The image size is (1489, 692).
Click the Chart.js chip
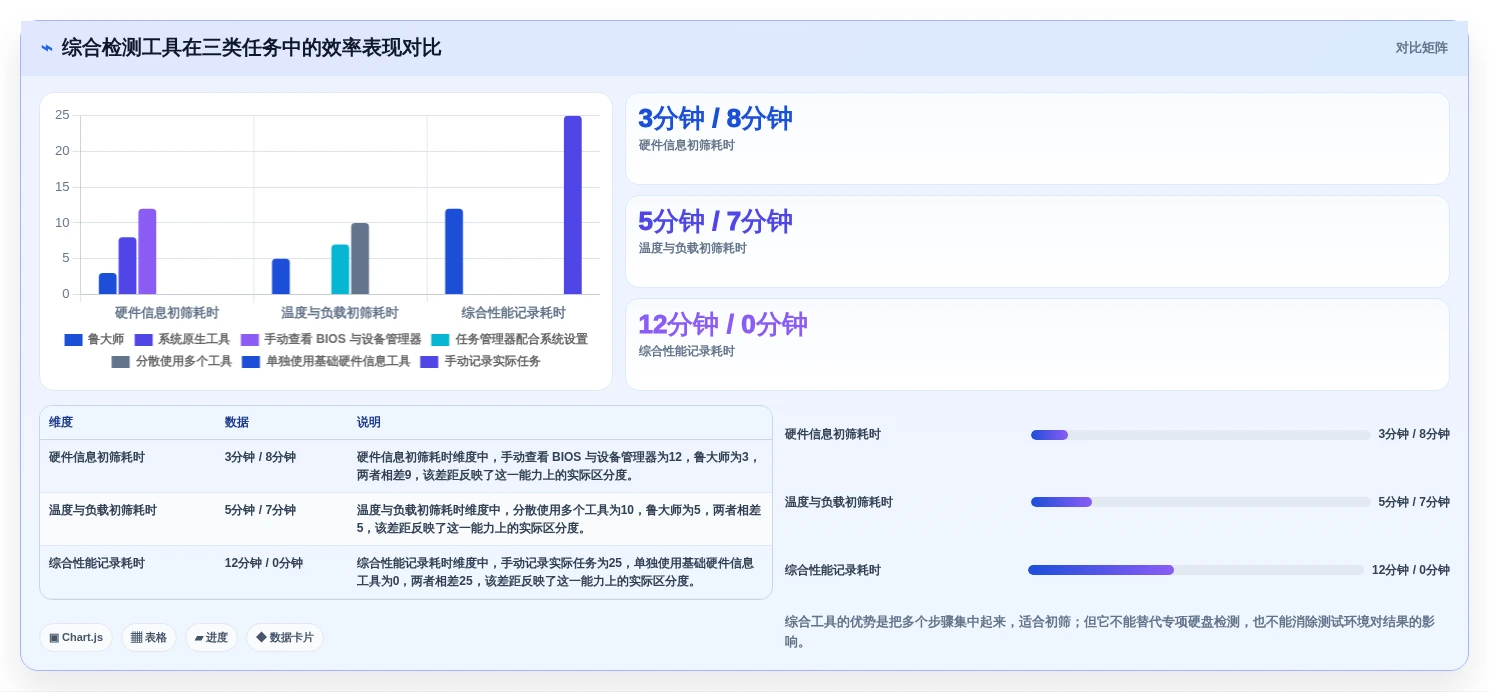76,638
